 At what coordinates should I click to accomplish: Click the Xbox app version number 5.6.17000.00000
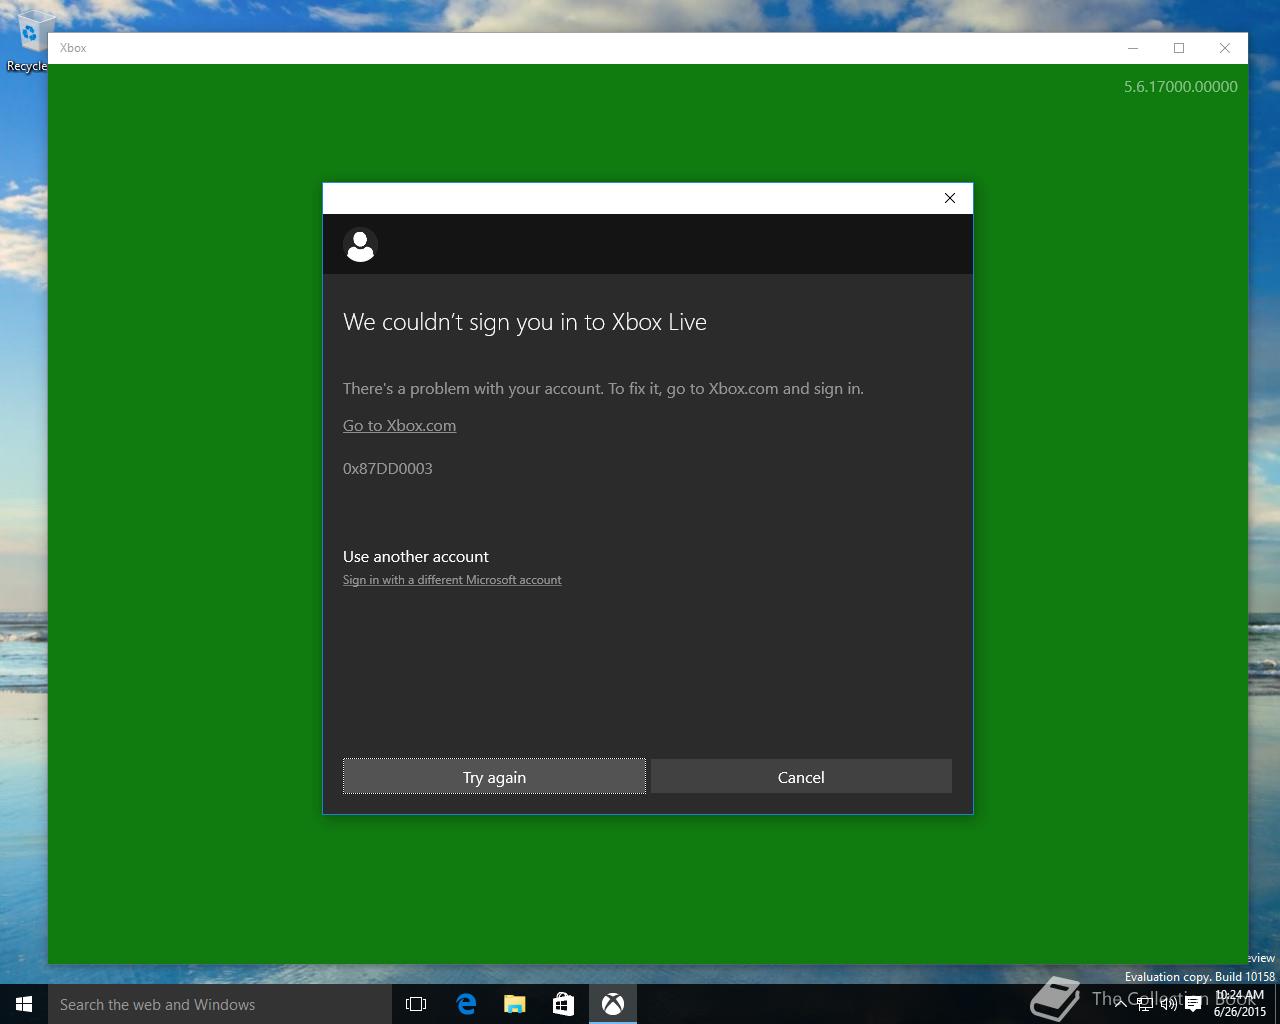(x=1181, y=87)
